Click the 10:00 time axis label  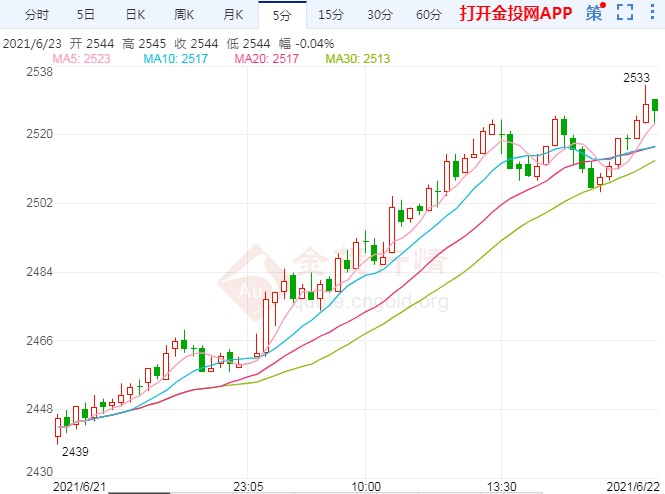tap(366, 487)
